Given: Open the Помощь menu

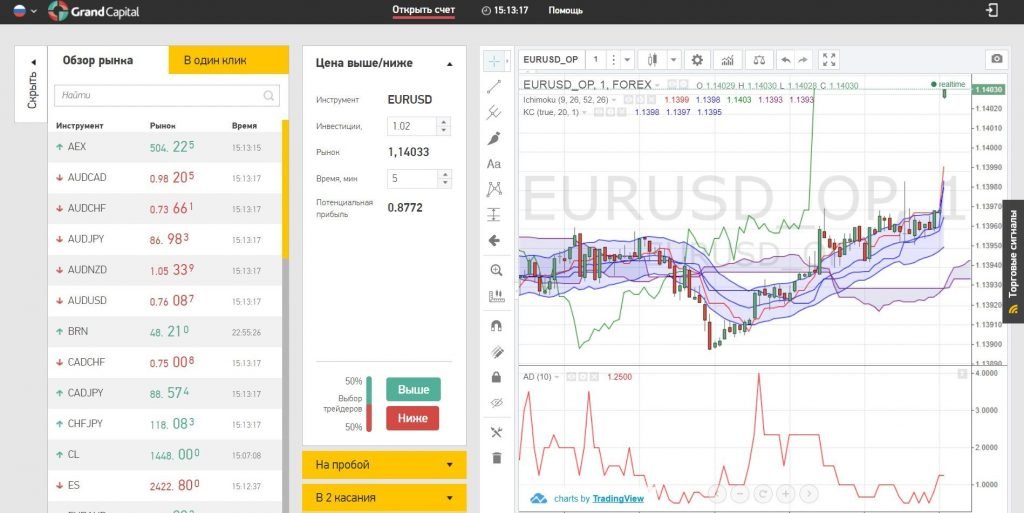Looking at the screenshot, I should click(565, 11).
